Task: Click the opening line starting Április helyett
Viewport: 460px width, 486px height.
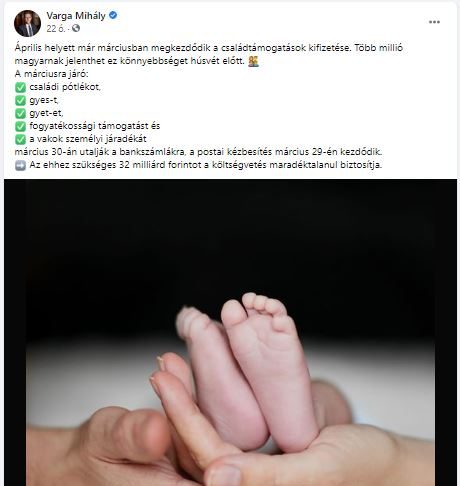Action: click(x=209, y=48)
